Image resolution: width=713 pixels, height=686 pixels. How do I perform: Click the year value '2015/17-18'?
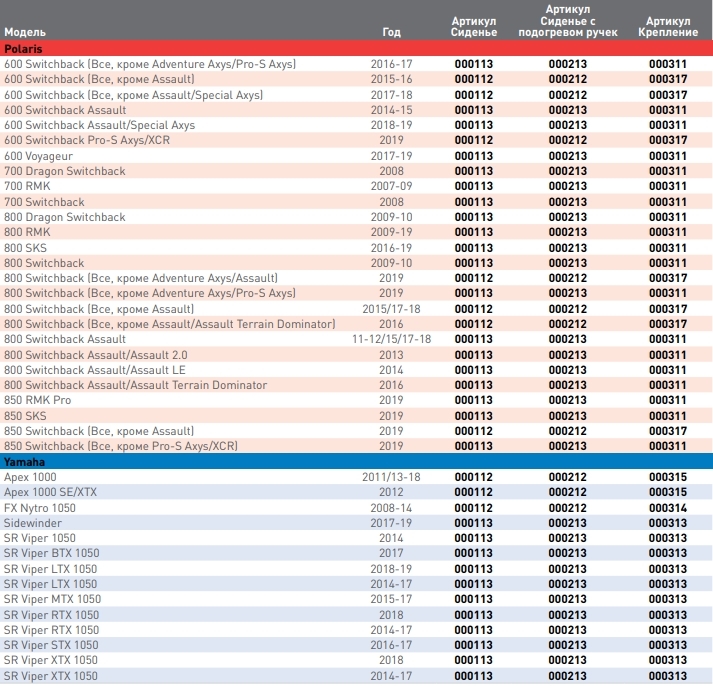pos(391,309)
